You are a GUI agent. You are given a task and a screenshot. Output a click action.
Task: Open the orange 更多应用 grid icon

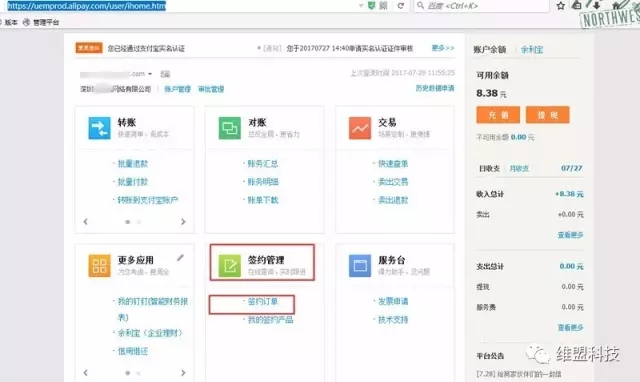tap(99, 266)
